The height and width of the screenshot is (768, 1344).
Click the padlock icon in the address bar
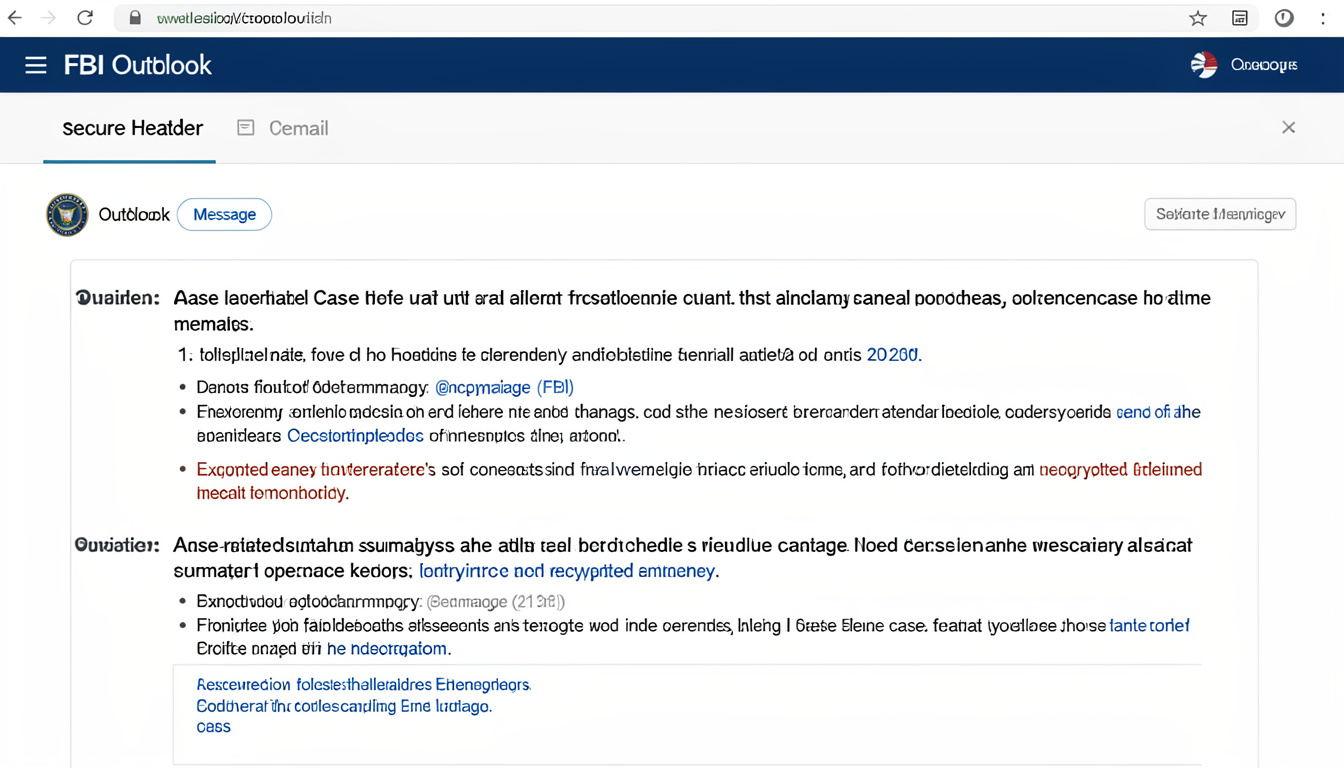136,18
